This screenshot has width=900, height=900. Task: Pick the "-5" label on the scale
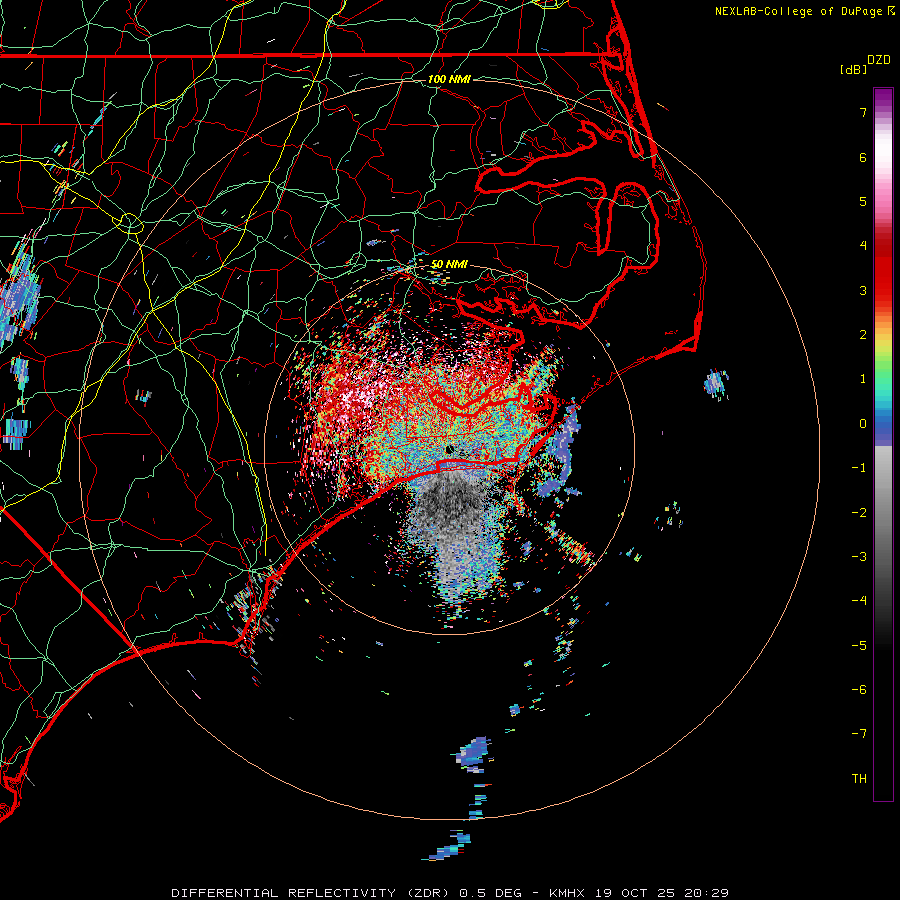click(859, 645)
